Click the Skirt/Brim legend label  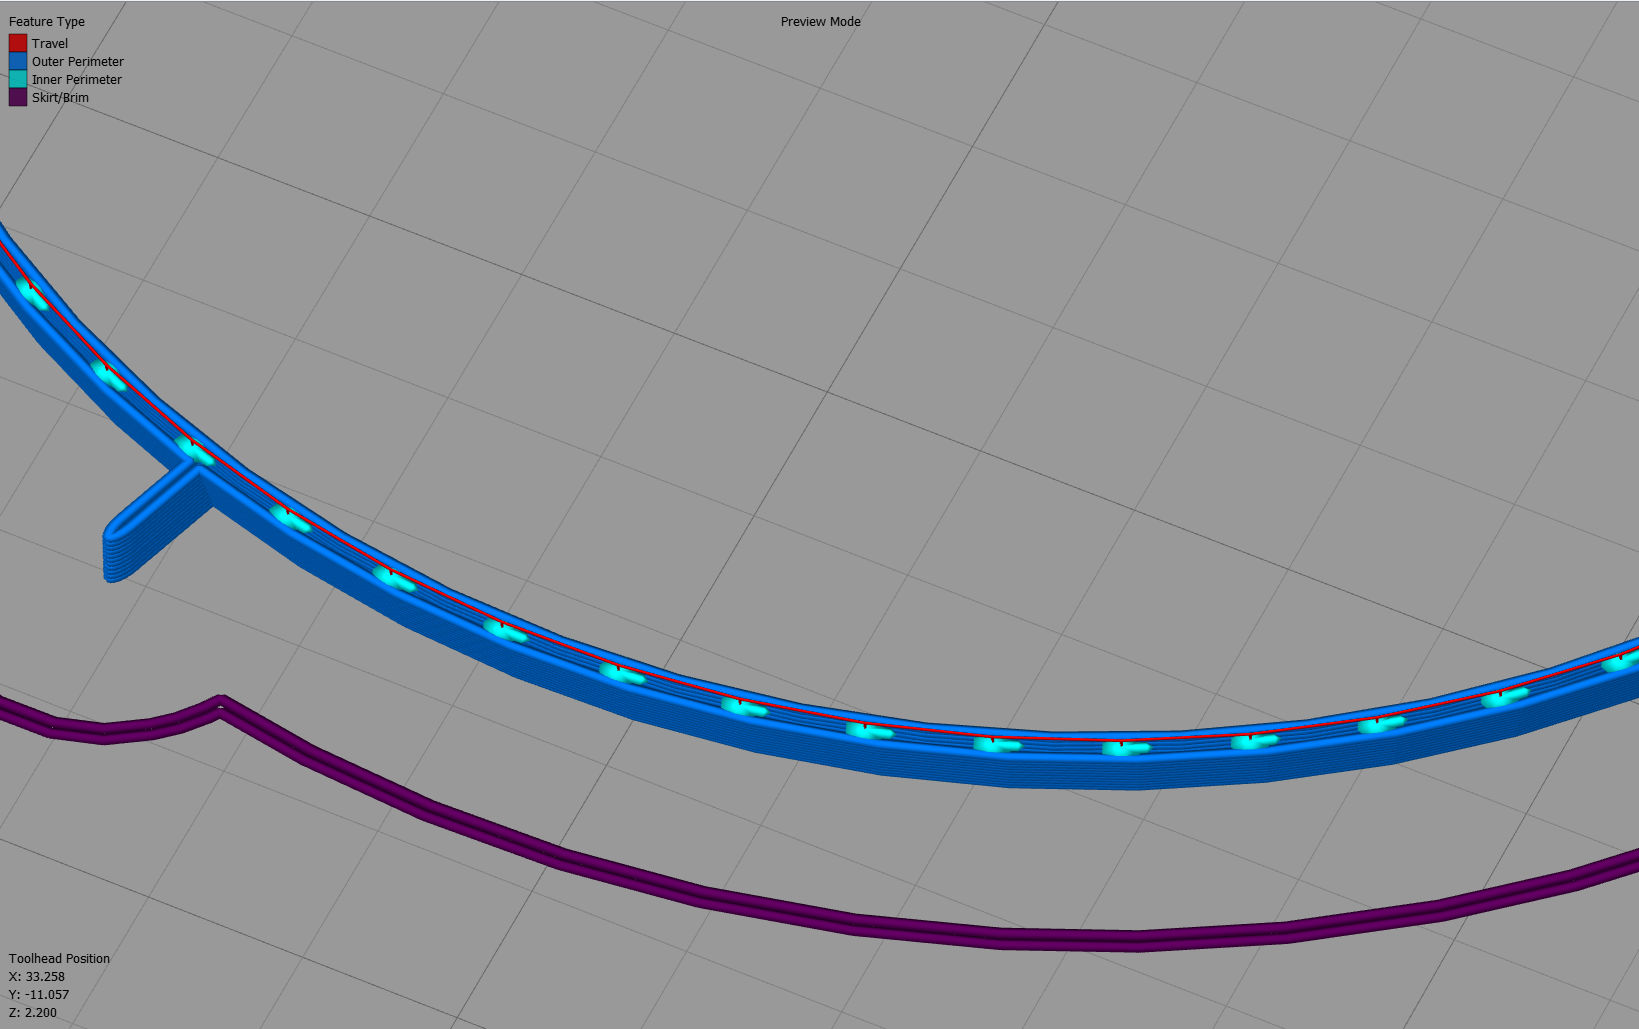(60, 98)
